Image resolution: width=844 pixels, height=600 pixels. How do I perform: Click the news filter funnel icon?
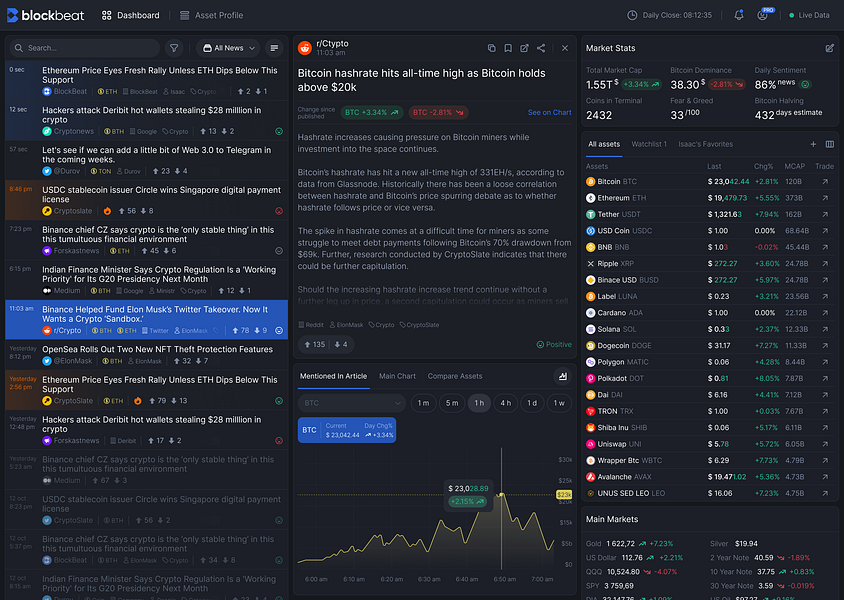tap(174, 48)
